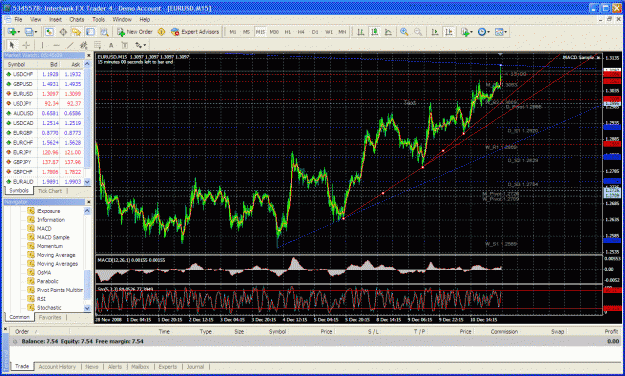
Task: Switch to Navigator Favorites tab
Action: pyautogui.click(x=50, y=317)
